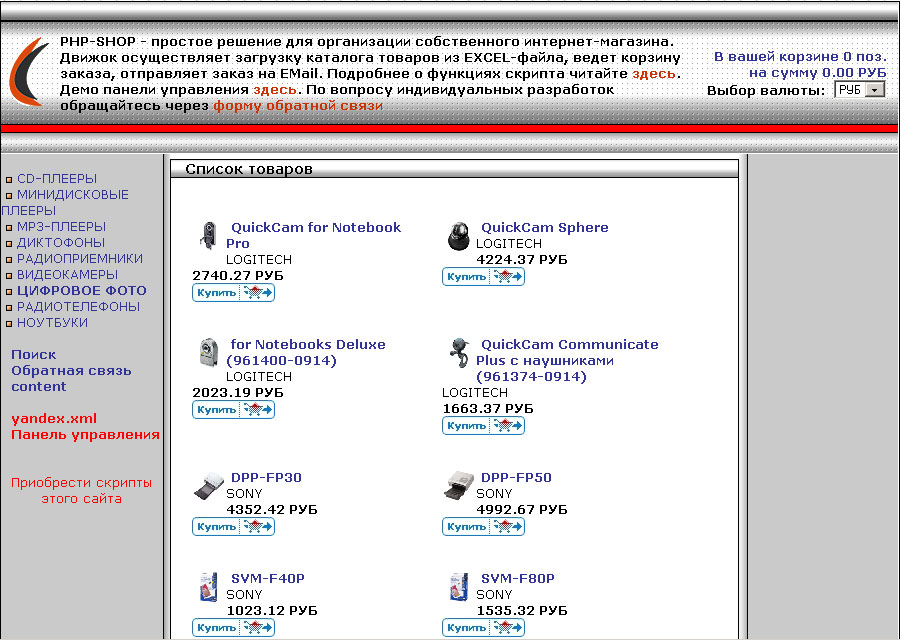Go to the НОУТБУКИ category
900x641 pixels.
tap(52, 323)
